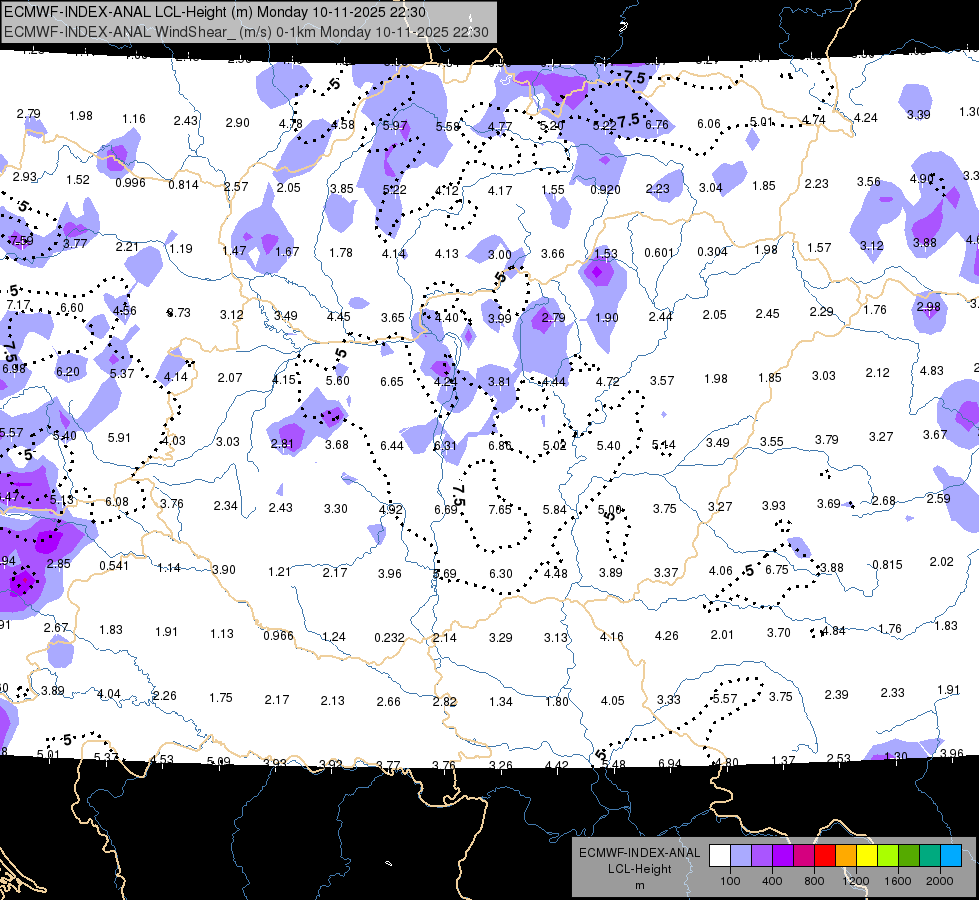979x900 pixels.
Task: Click the legend label 'LCL-Height'
Action: [x=639, y=869]
